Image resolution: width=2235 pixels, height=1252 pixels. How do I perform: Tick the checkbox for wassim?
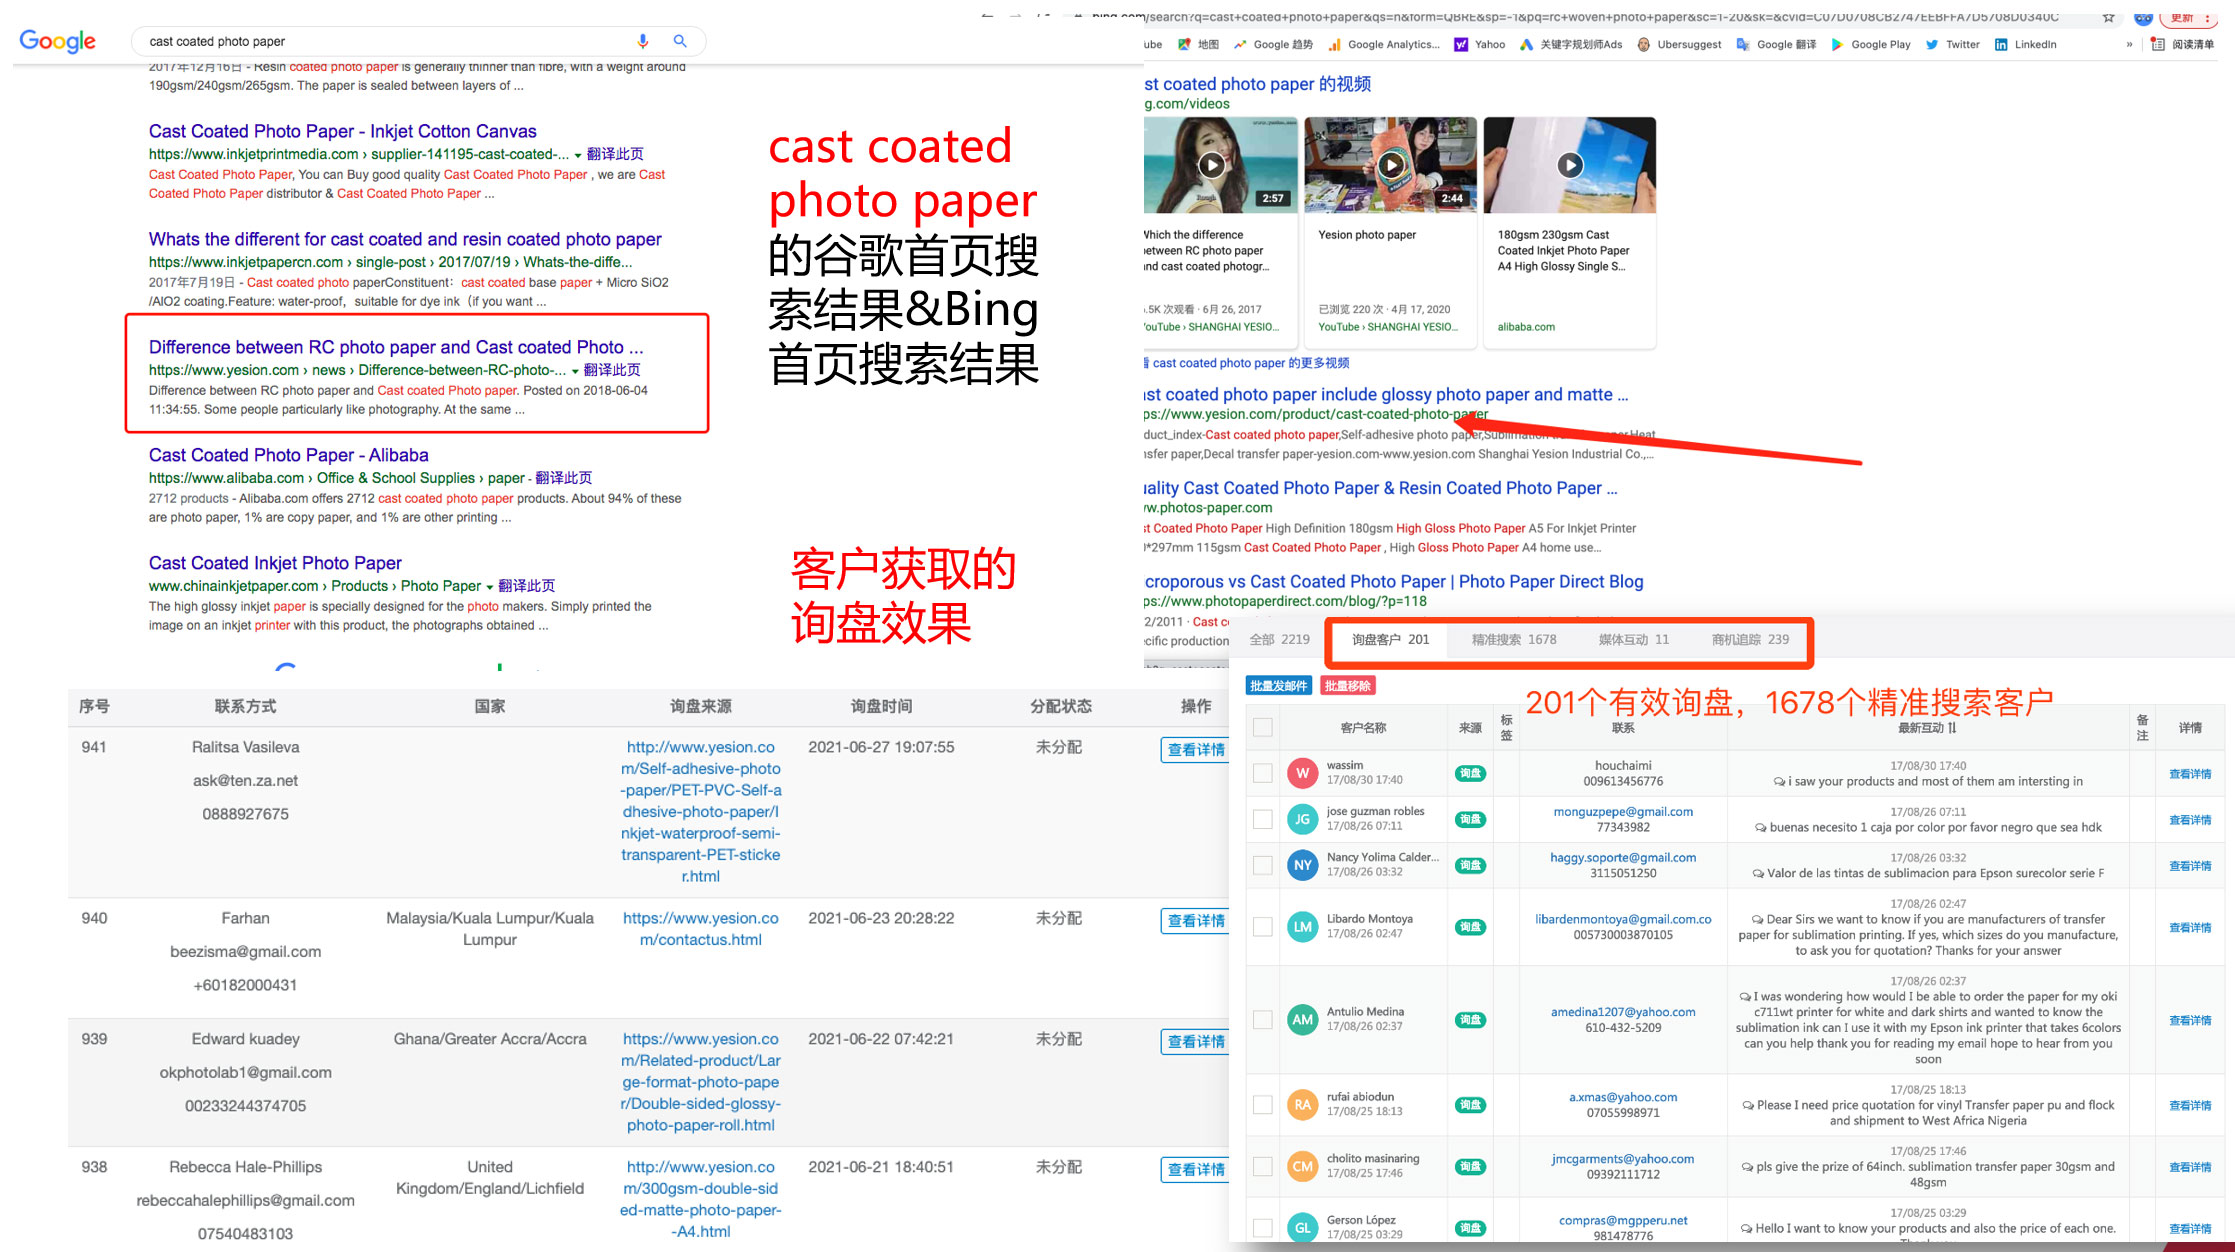pos(1263,773)
